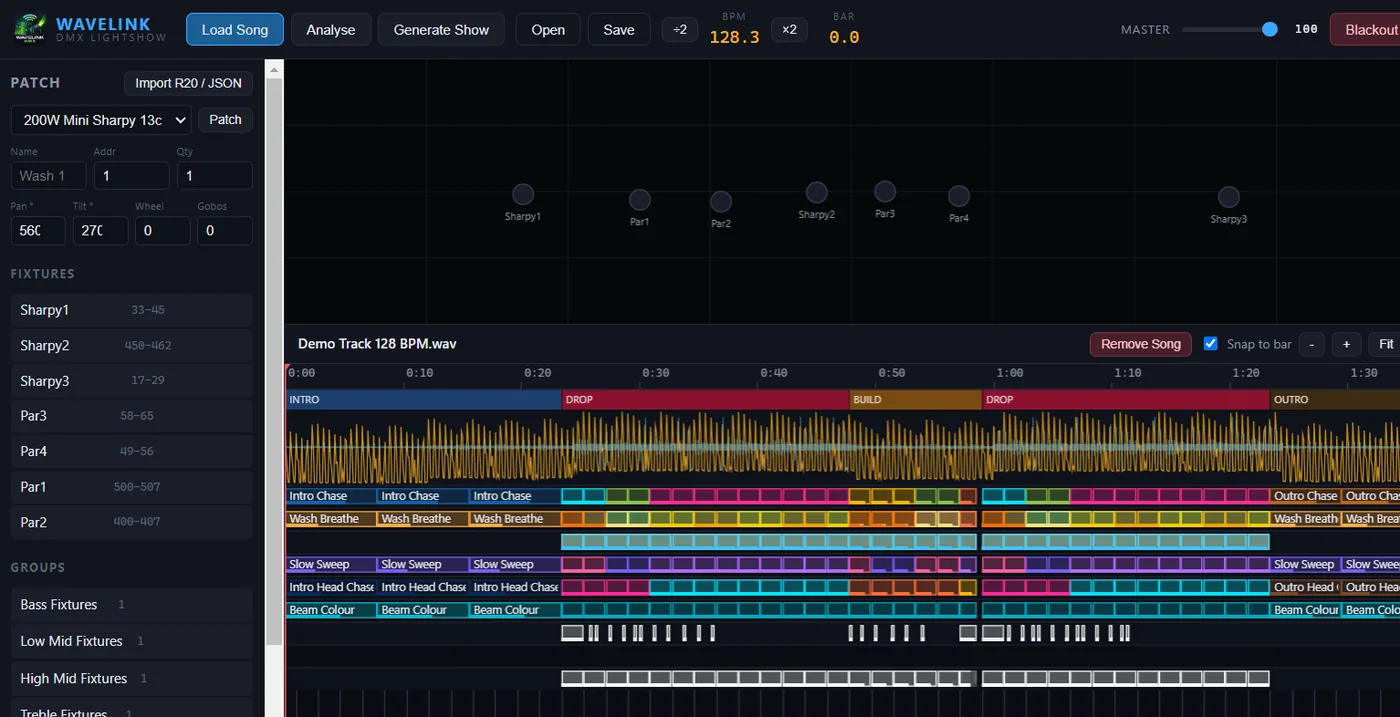Click the OUTRO section marker

tap(1335, 399)
